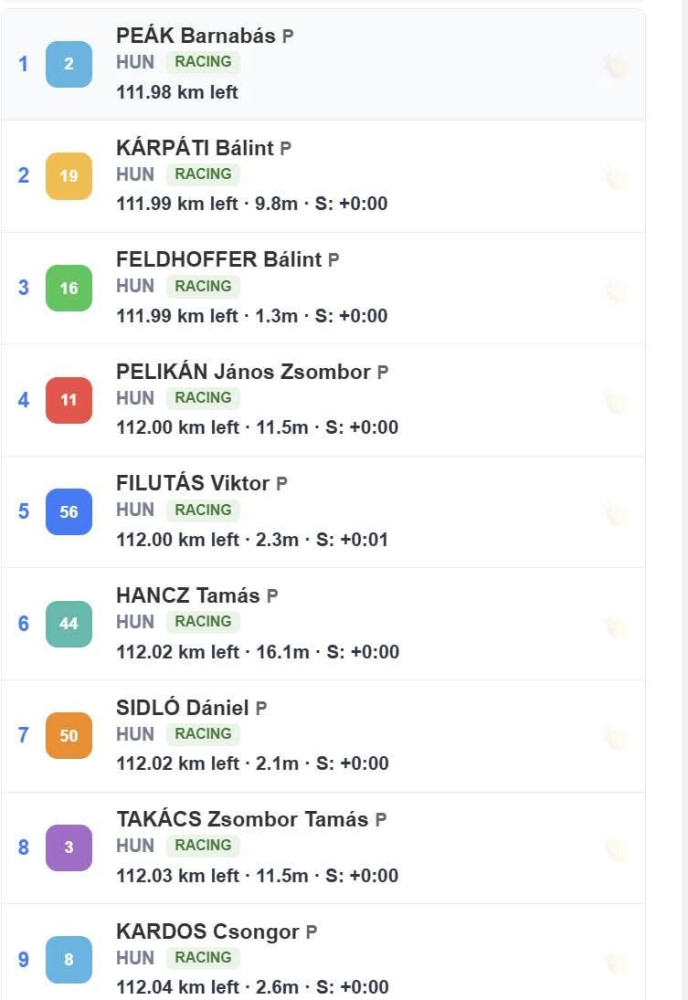Toggle the faint favorite icon for PEÁK Barnabás

click(616, 66)
